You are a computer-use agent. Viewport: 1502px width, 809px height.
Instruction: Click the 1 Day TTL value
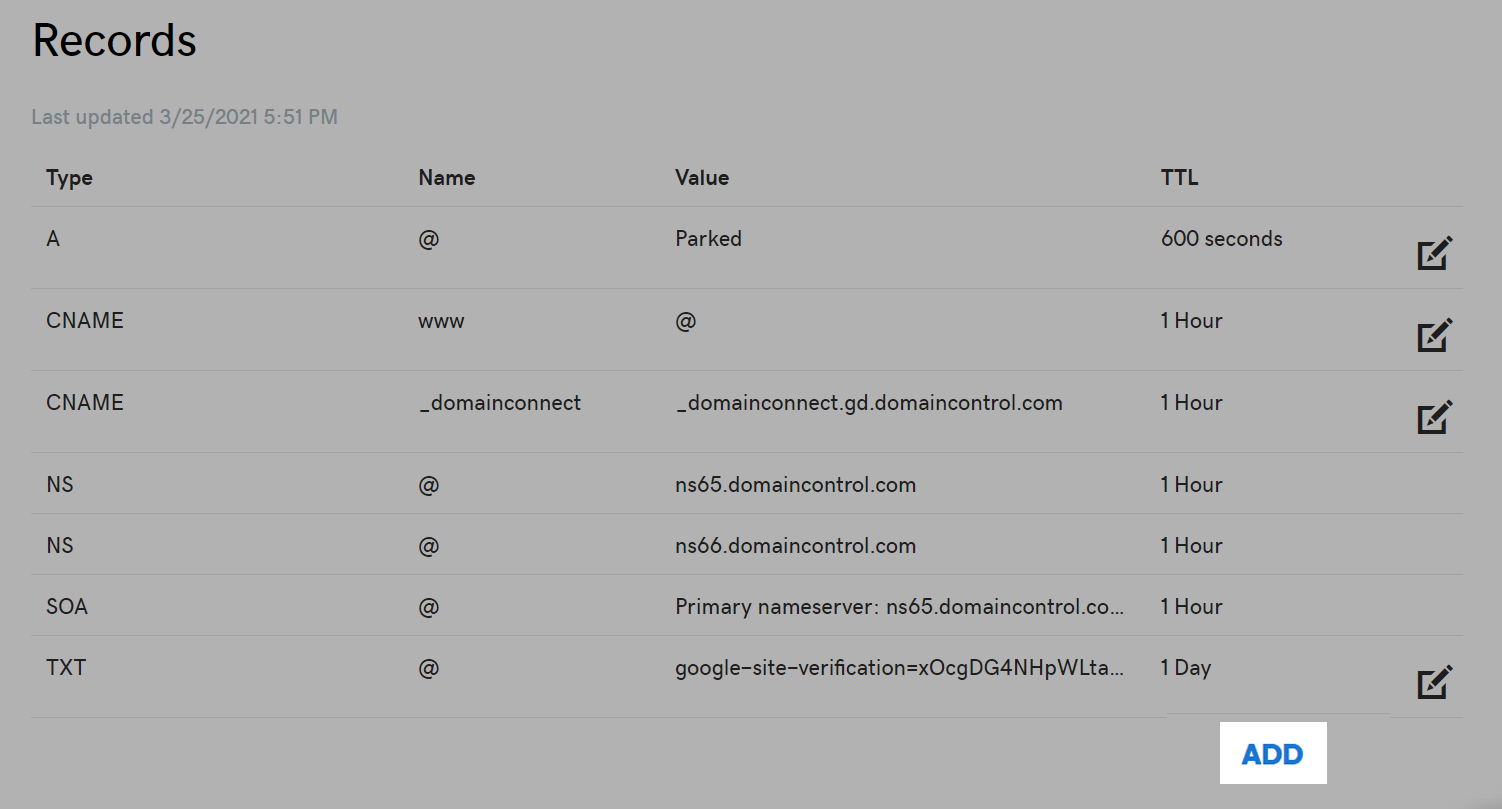click(x=1186, y=668)
